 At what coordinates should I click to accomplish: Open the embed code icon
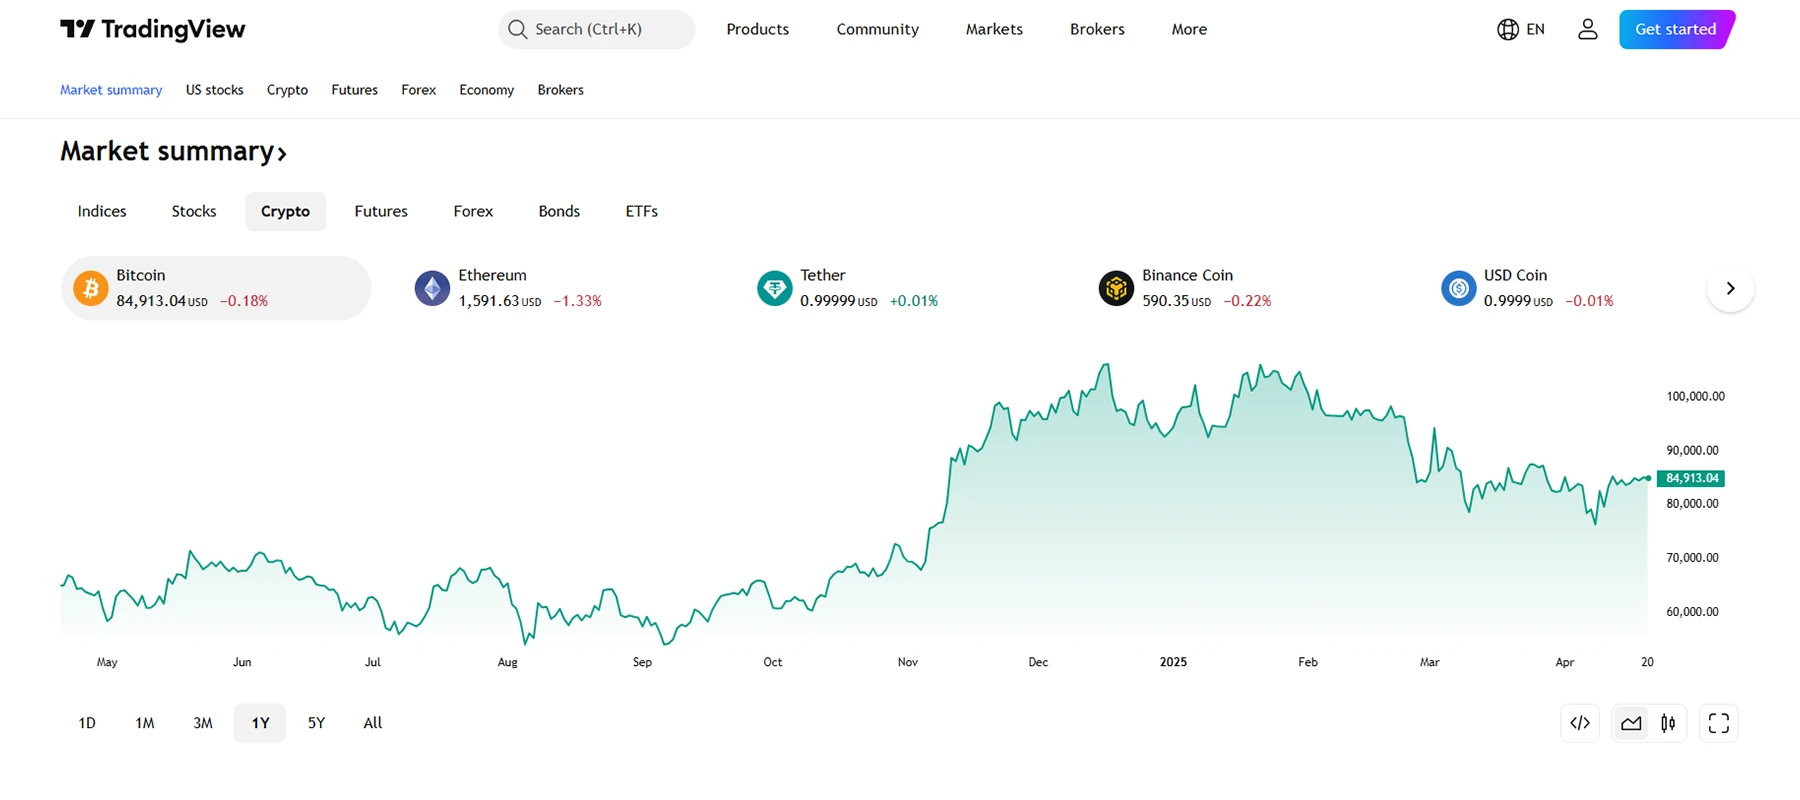[1580, 723]
